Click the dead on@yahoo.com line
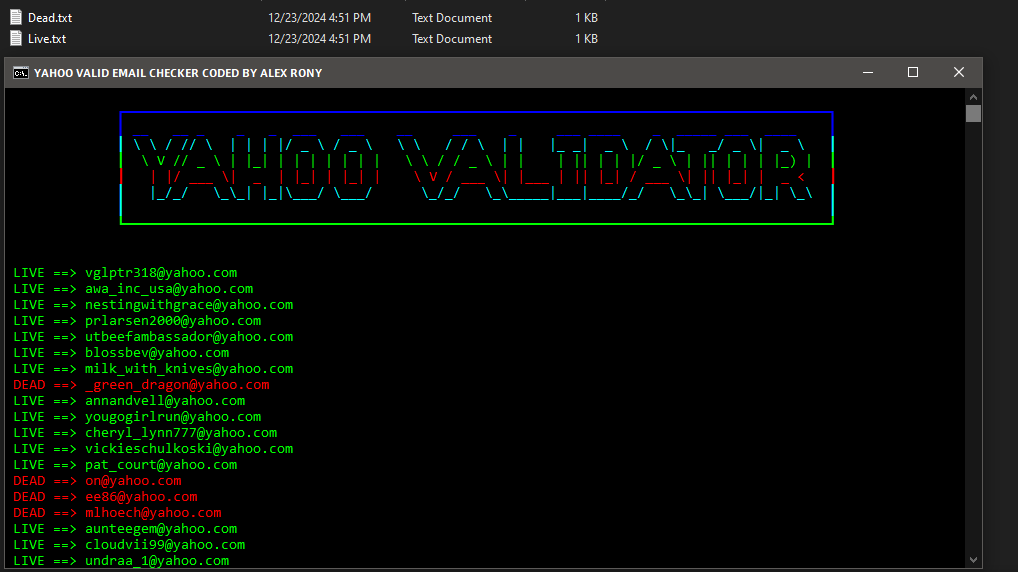This screenshot has width=1018, height=572. click(x=97, y=480)
